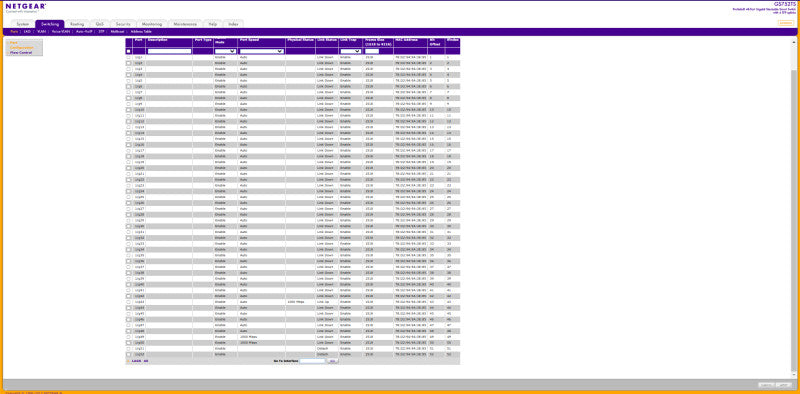This screenshot has height=394, width=800.
Task: Open the Routing tab
Action: tap(77, 24)
